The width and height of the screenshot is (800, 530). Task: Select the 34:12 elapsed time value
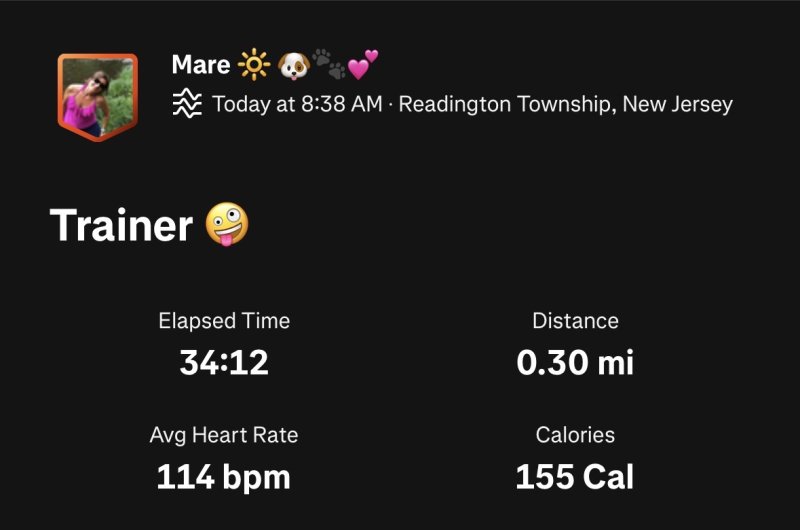(x=224, y=362)
